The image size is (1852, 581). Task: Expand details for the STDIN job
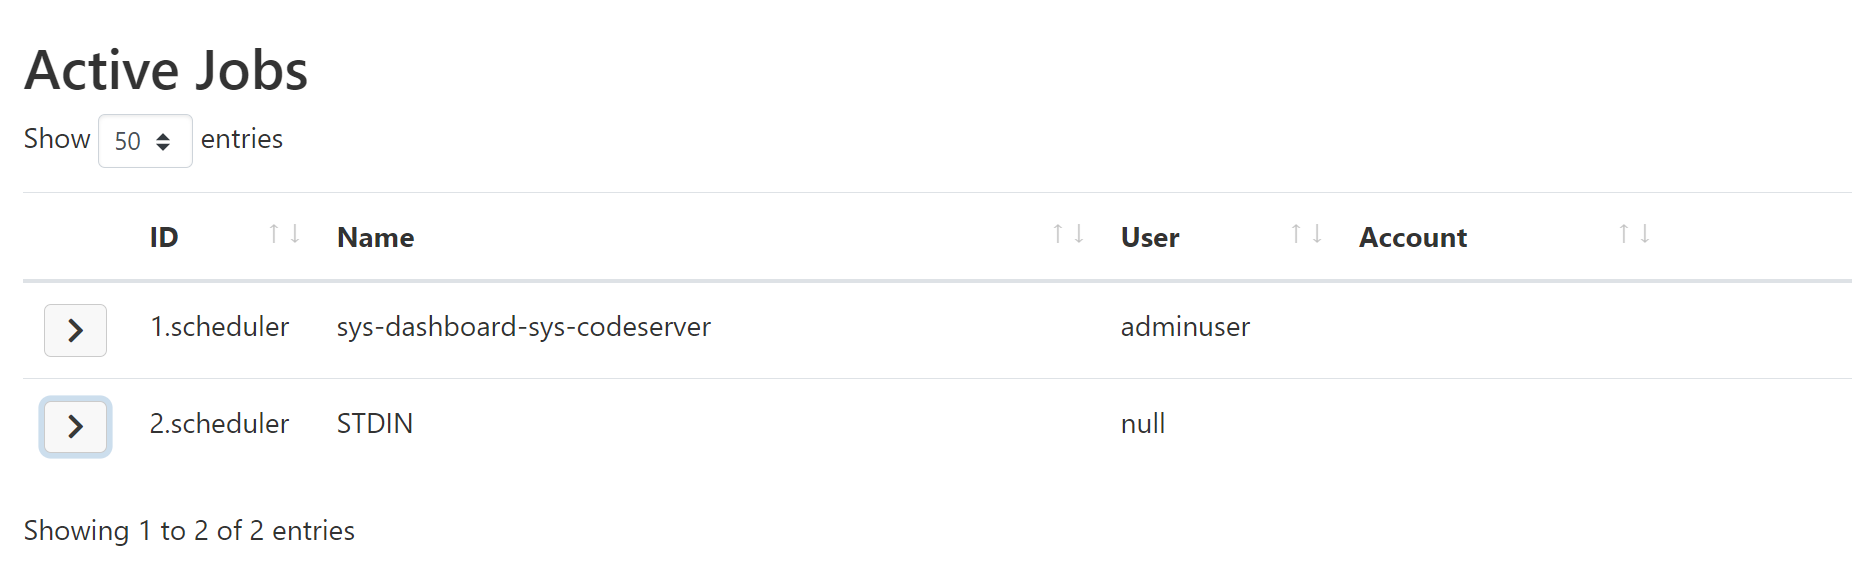pyautogui.click(x=75, y=427)
